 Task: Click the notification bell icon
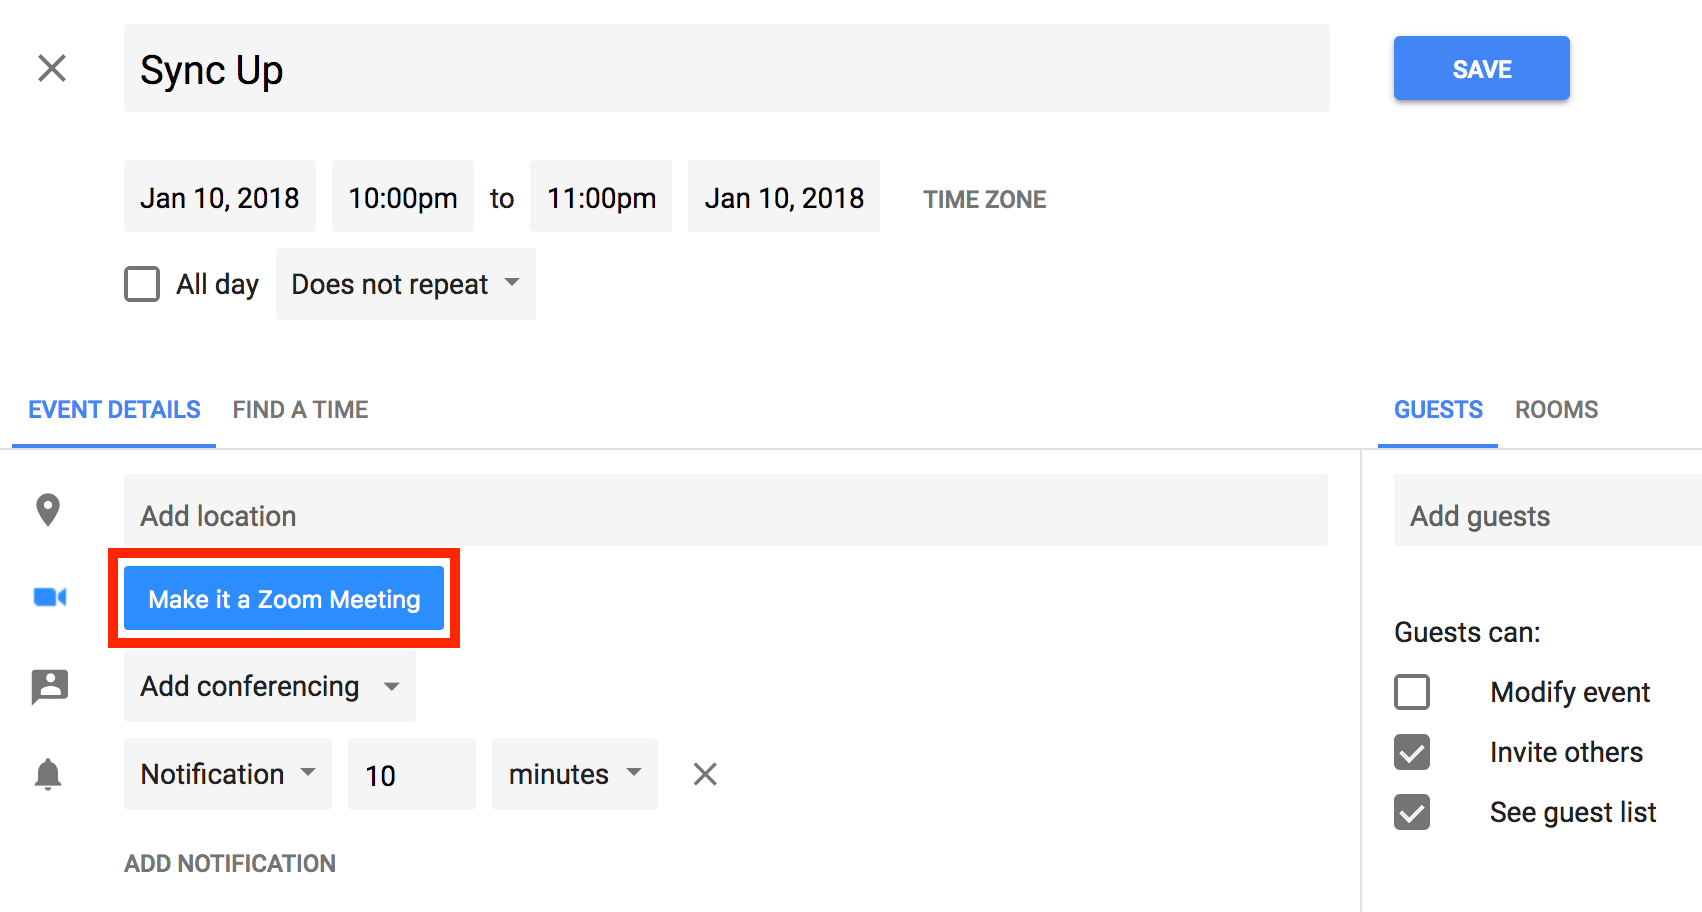click(x=47, y=773)
